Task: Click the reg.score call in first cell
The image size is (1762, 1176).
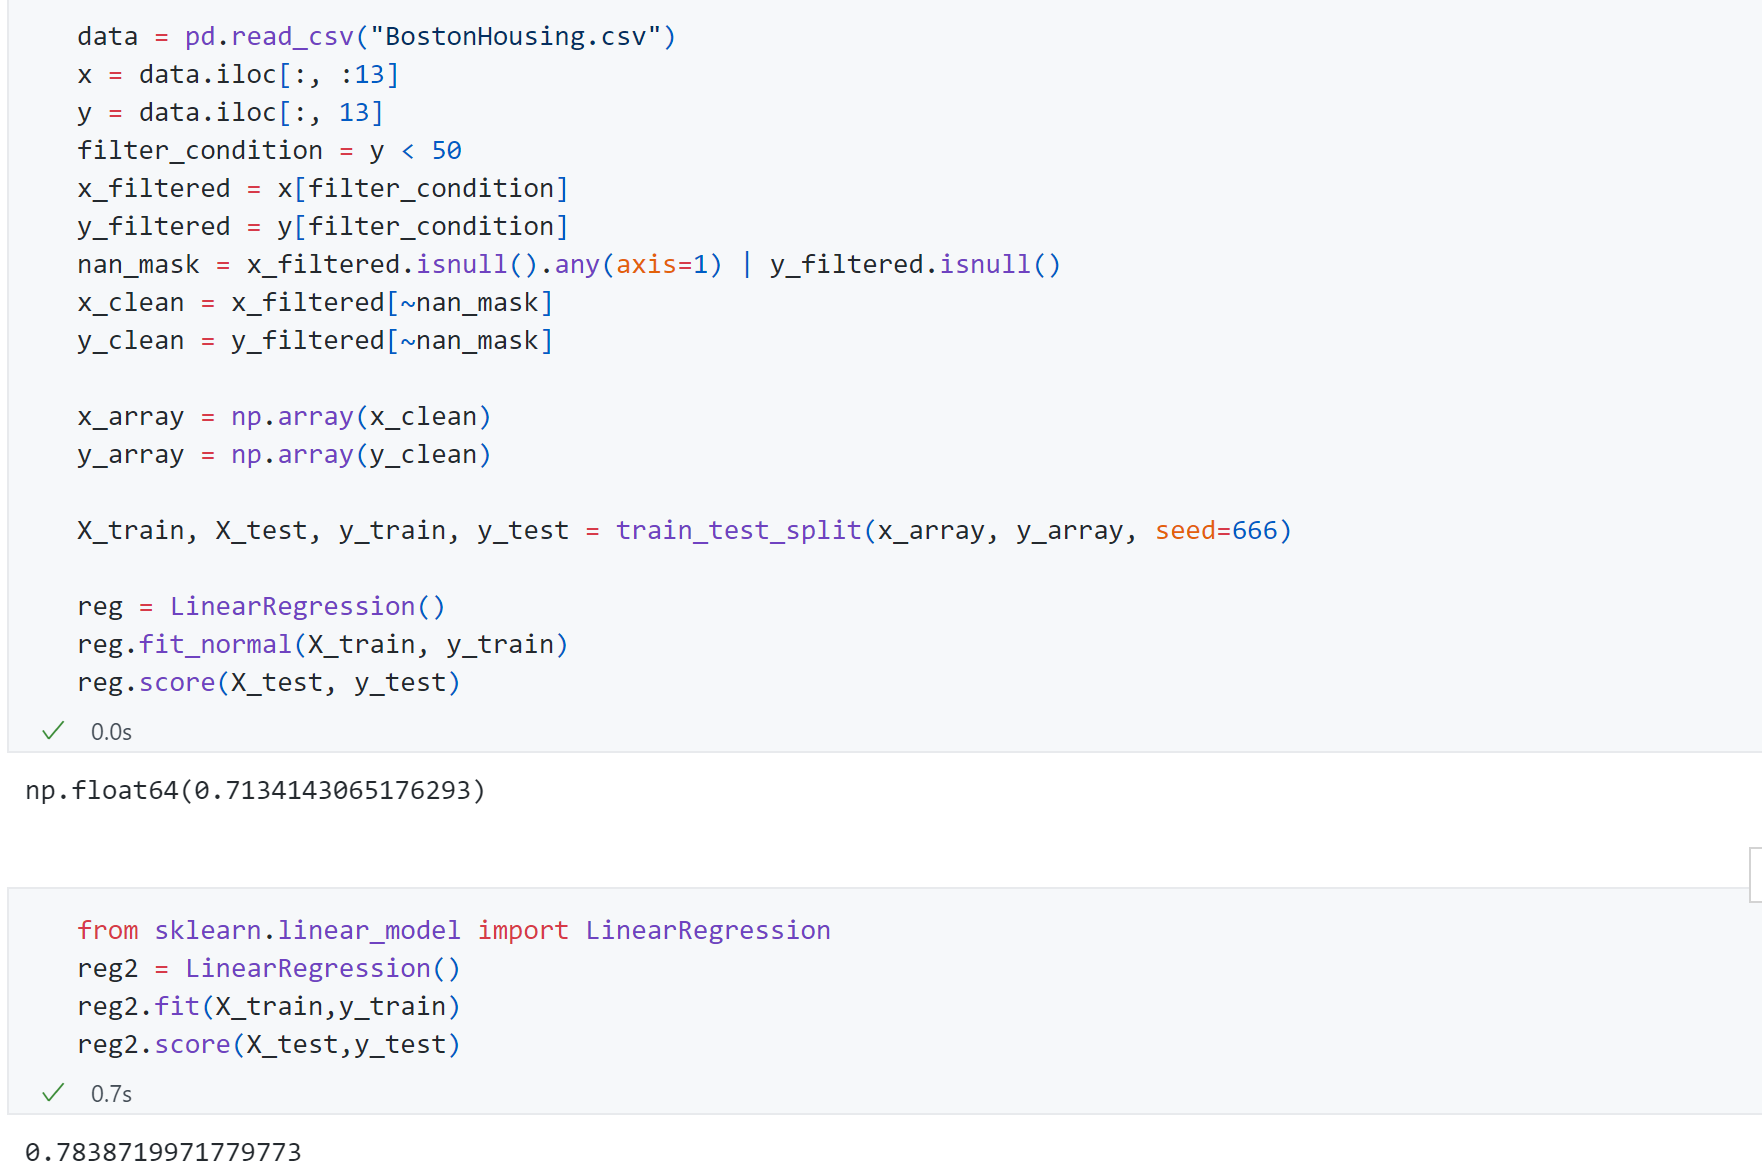Action: coord(268,682)
